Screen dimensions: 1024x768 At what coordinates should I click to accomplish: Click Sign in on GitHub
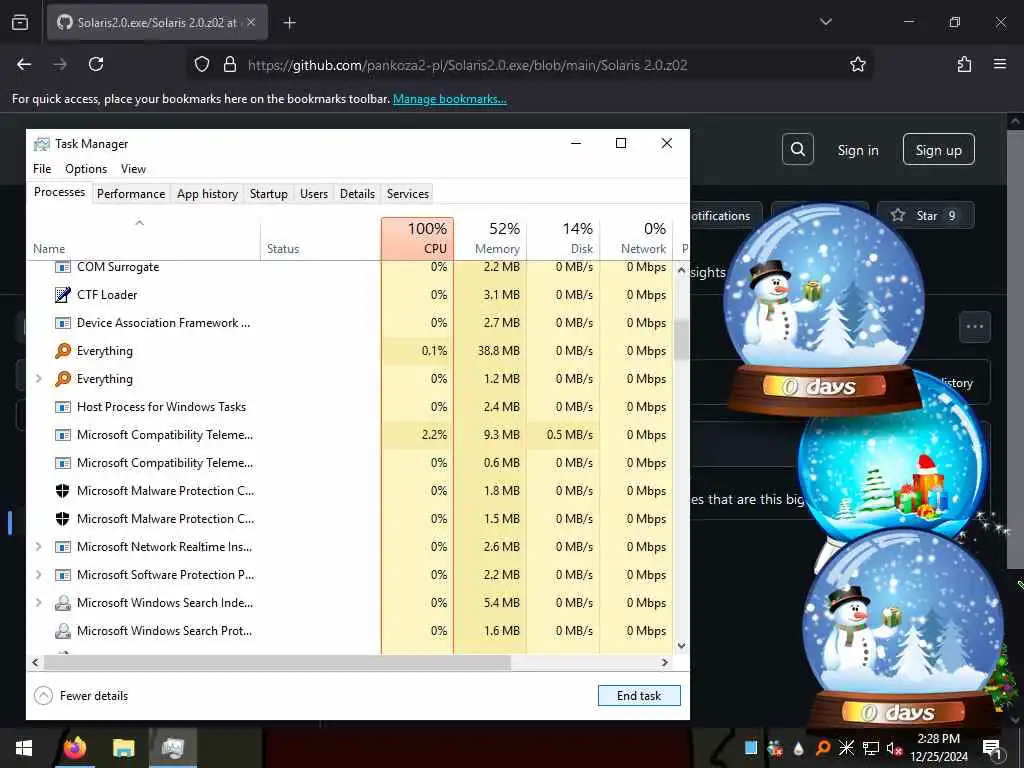(857, 150)
